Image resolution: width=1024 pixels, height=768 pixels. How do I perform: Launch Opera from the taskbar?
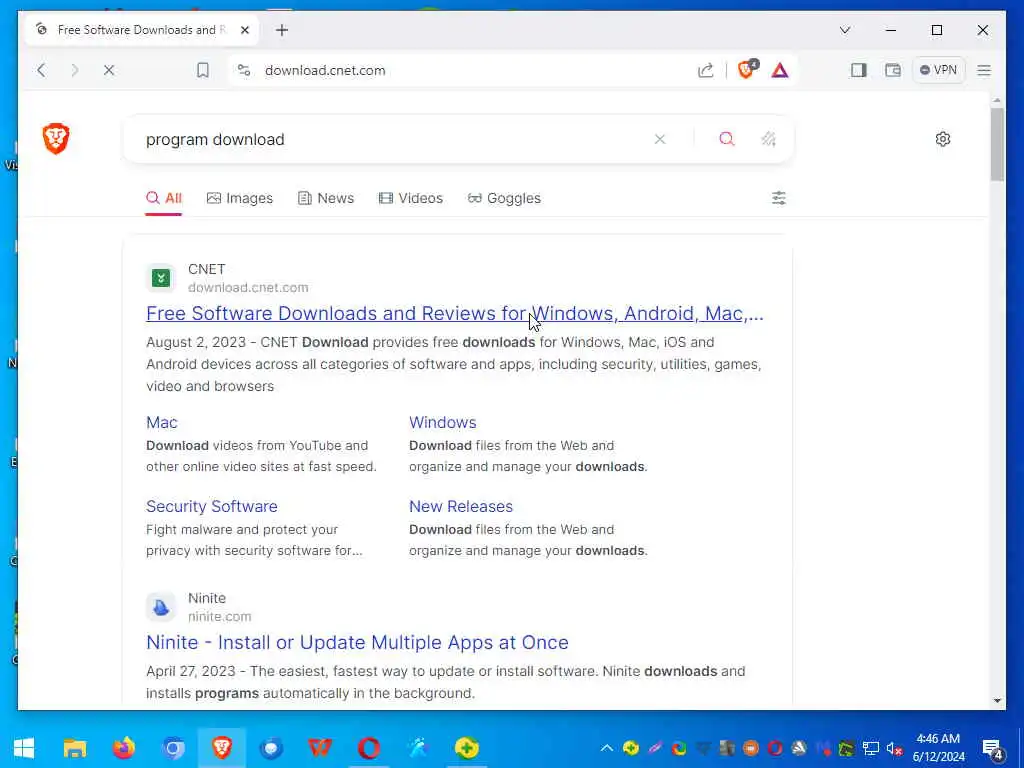click(x=369, y=748)
